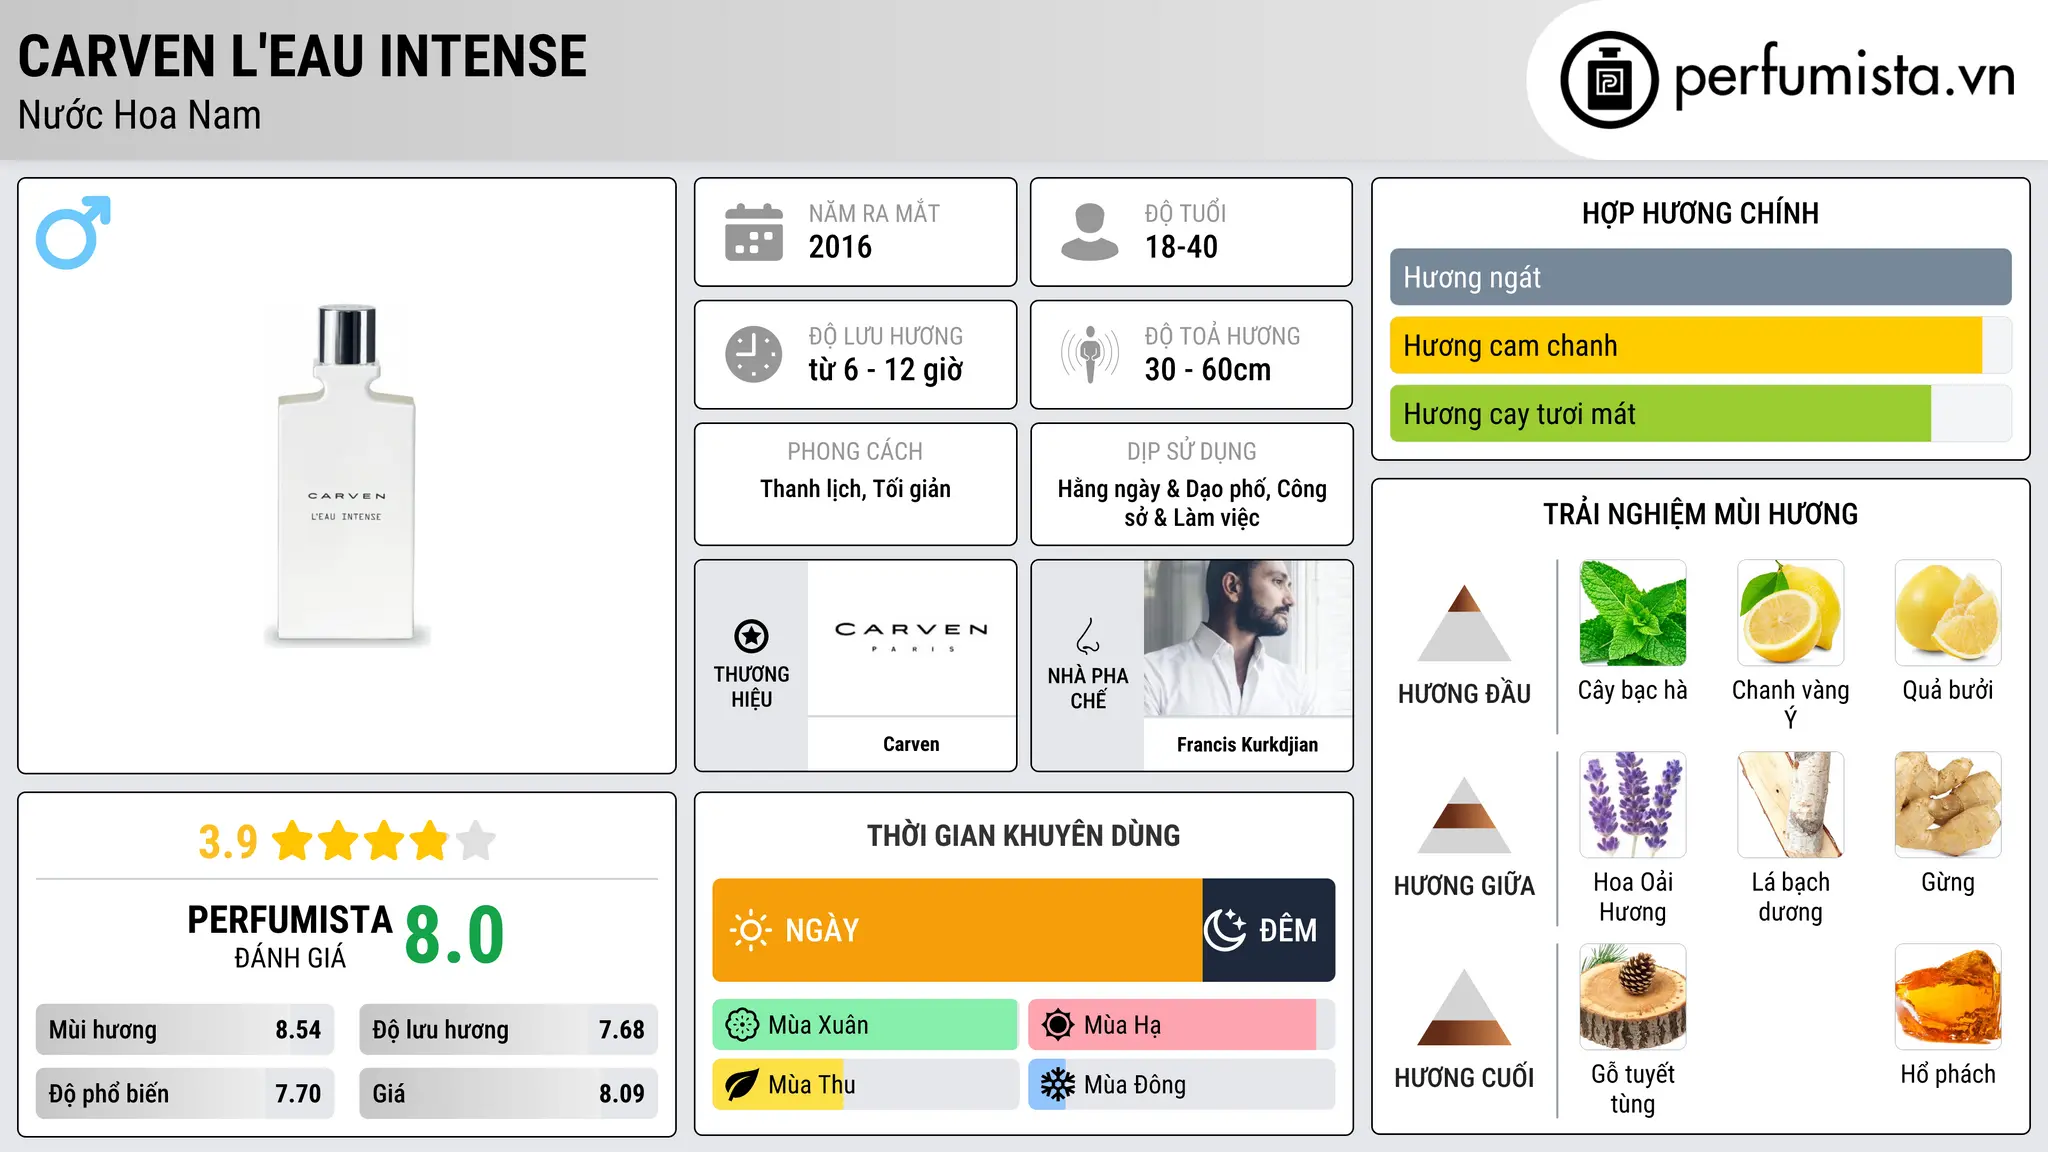The width and height of the screenshot is (2048, 1152).
Task: Click the Hương giữa pyramid icon
Action: pos(1465,815)
